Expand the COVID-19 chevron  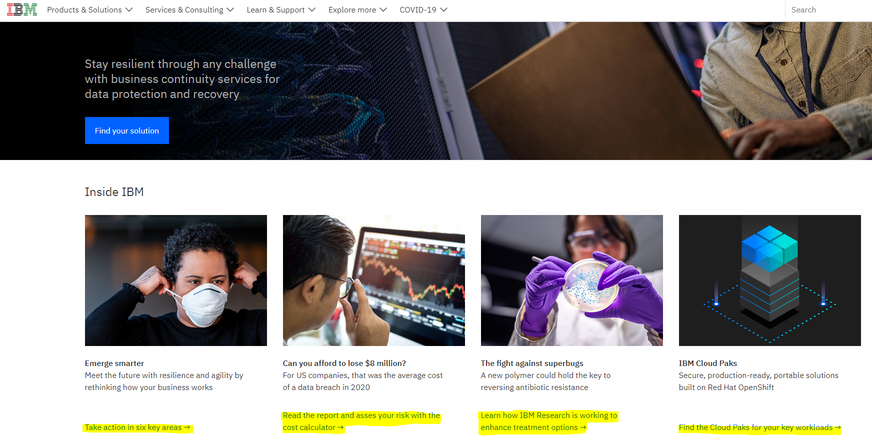point(443,9)
